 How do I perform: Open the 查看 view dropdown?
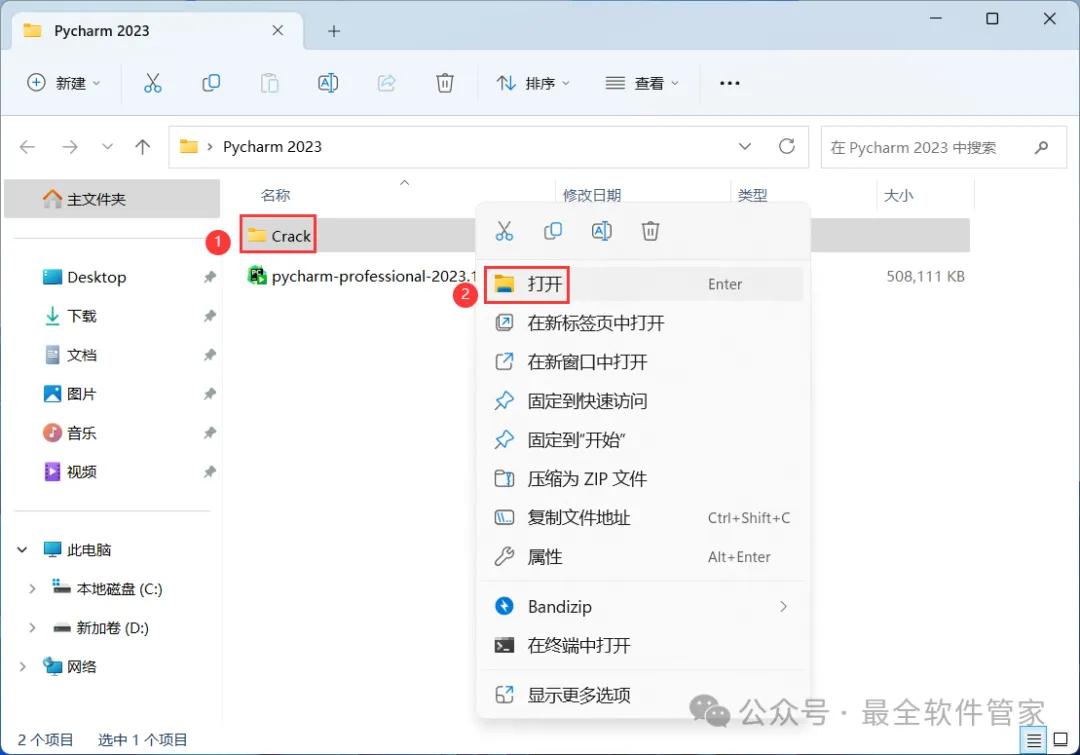tap(642, 83)
